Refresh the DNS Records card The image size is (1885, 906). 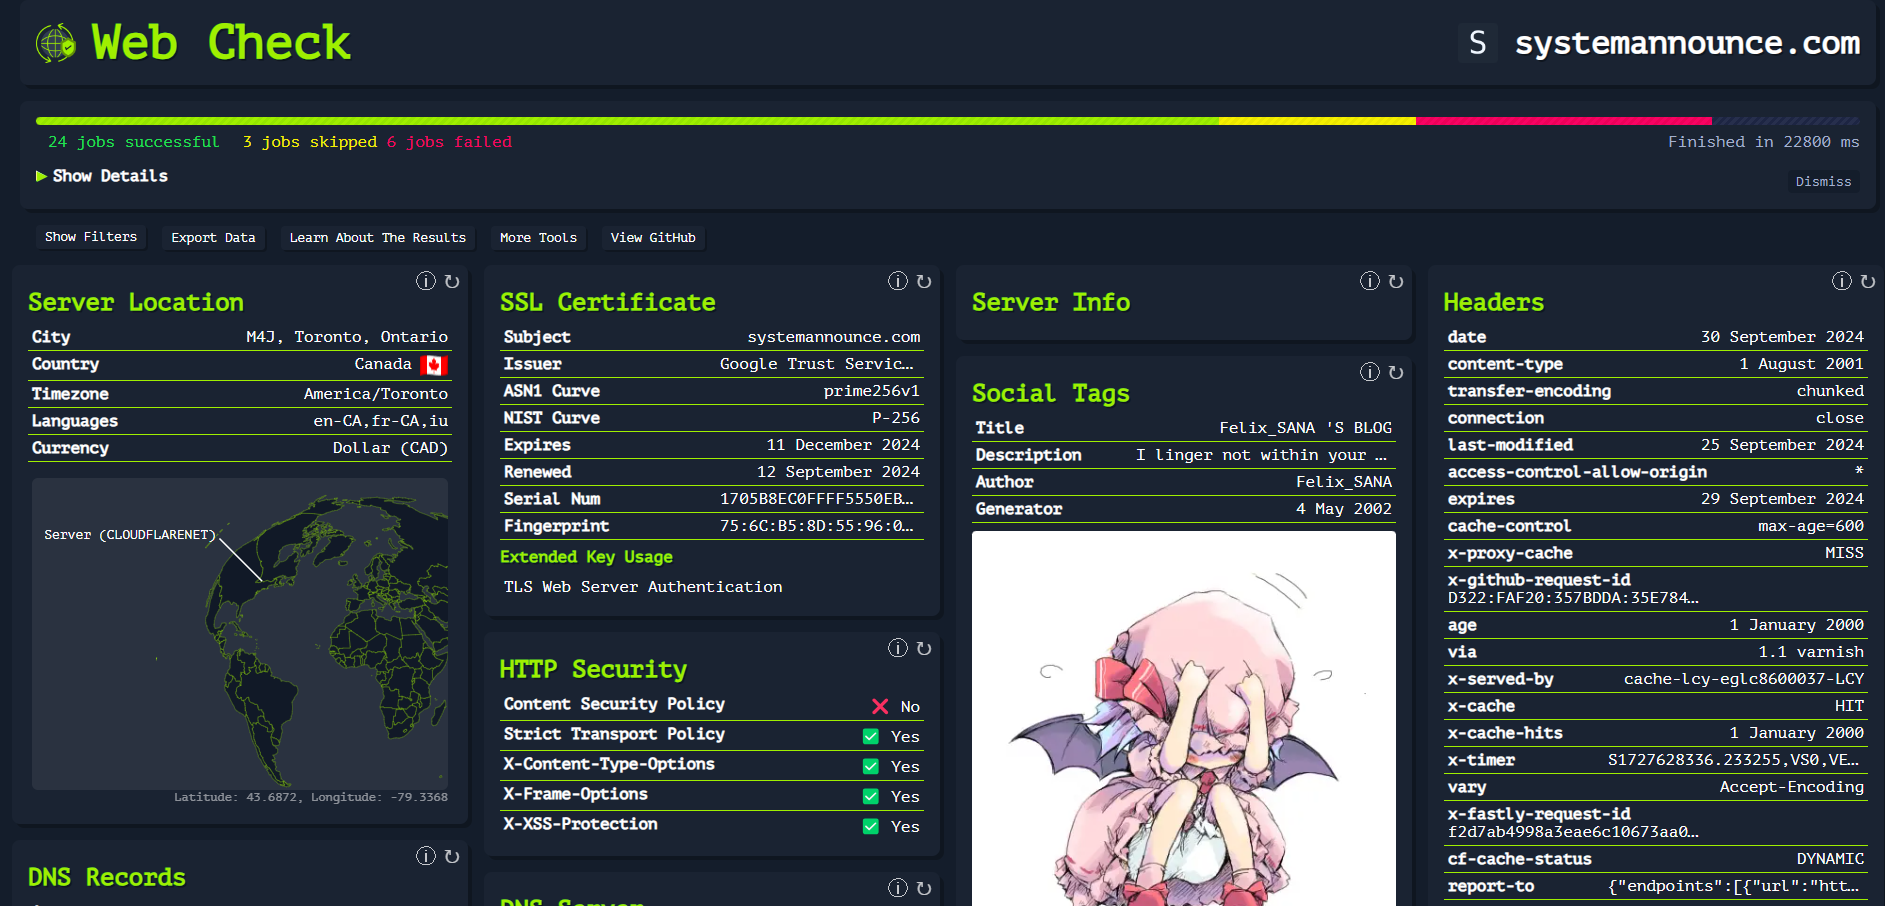point(452,856)
